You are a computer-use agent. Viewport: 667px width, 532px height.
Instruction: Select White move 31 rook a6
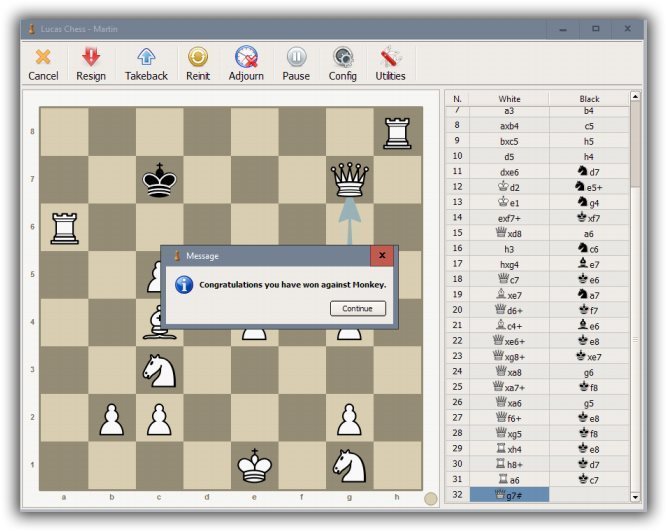[509, 480]
